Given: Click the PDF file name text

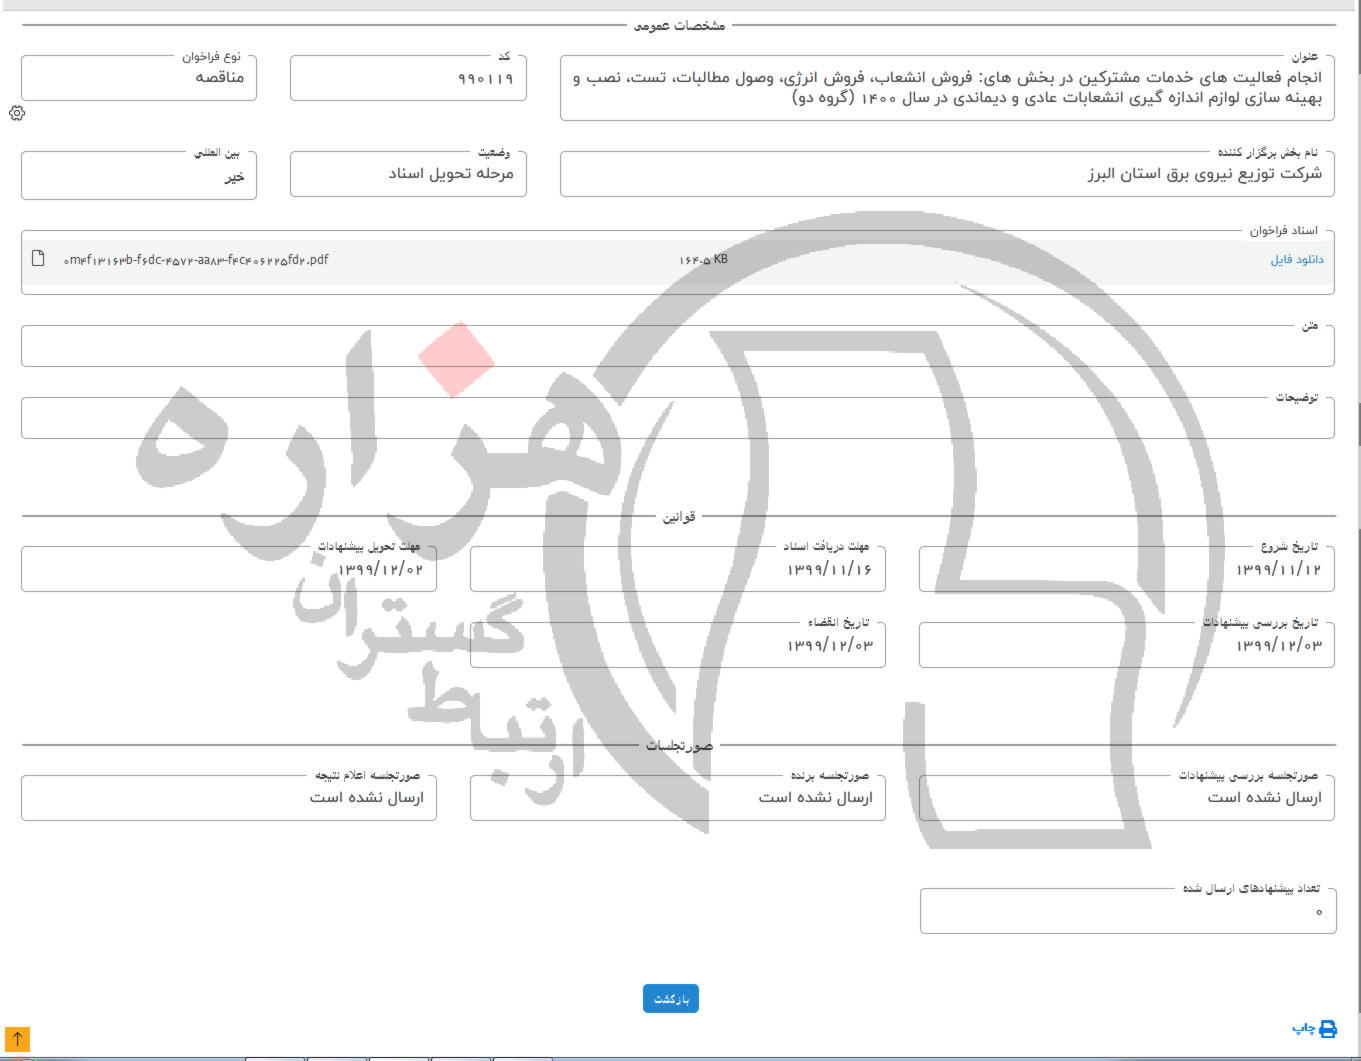Looking at the screenshot, I should click(196, 260).
